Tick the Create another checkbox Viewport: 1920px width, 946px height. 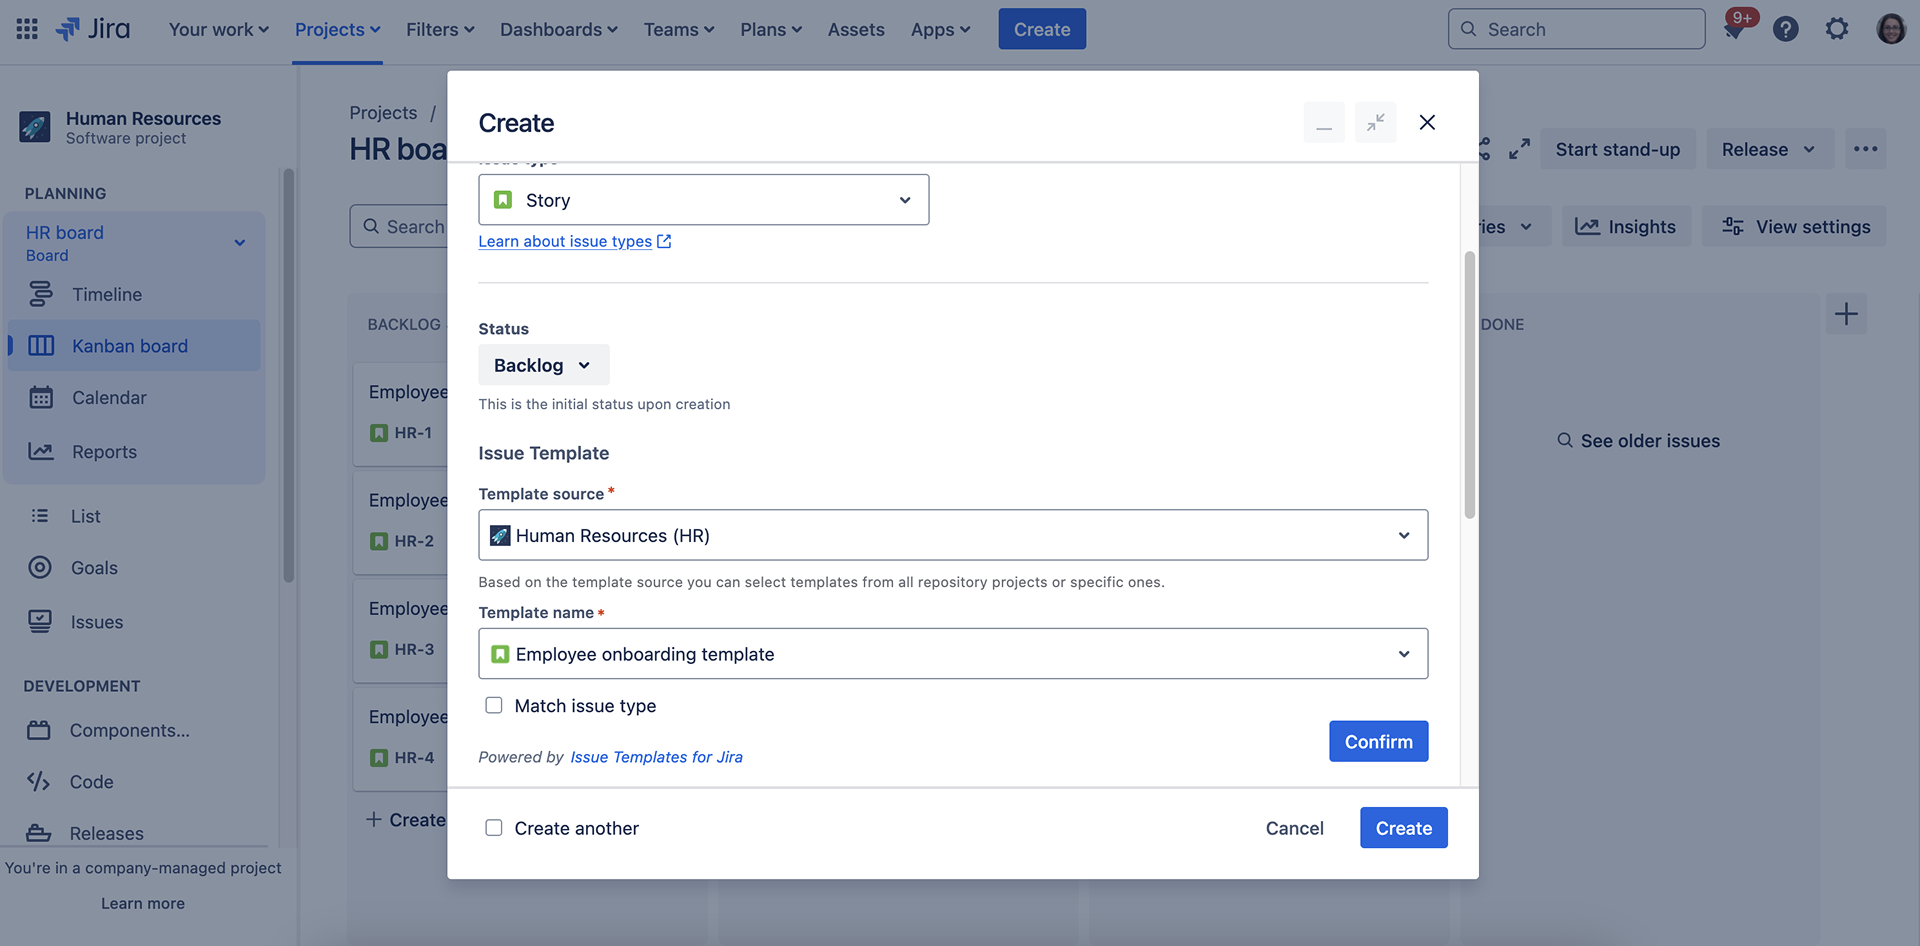tap(494, 827)
